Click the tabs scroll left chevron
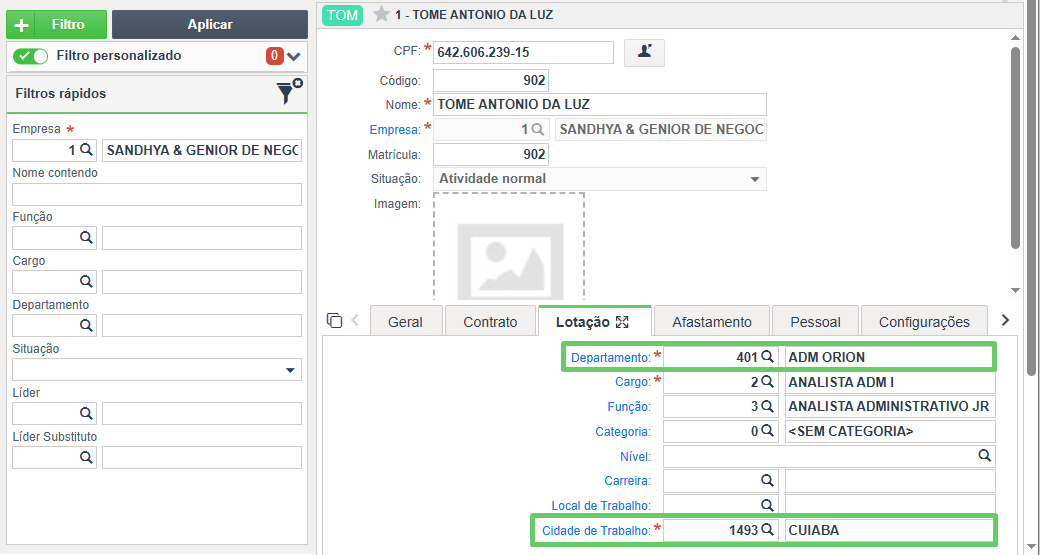This screenshot has height=555, width=1040. pyautogui.click(x=355, y=320)
